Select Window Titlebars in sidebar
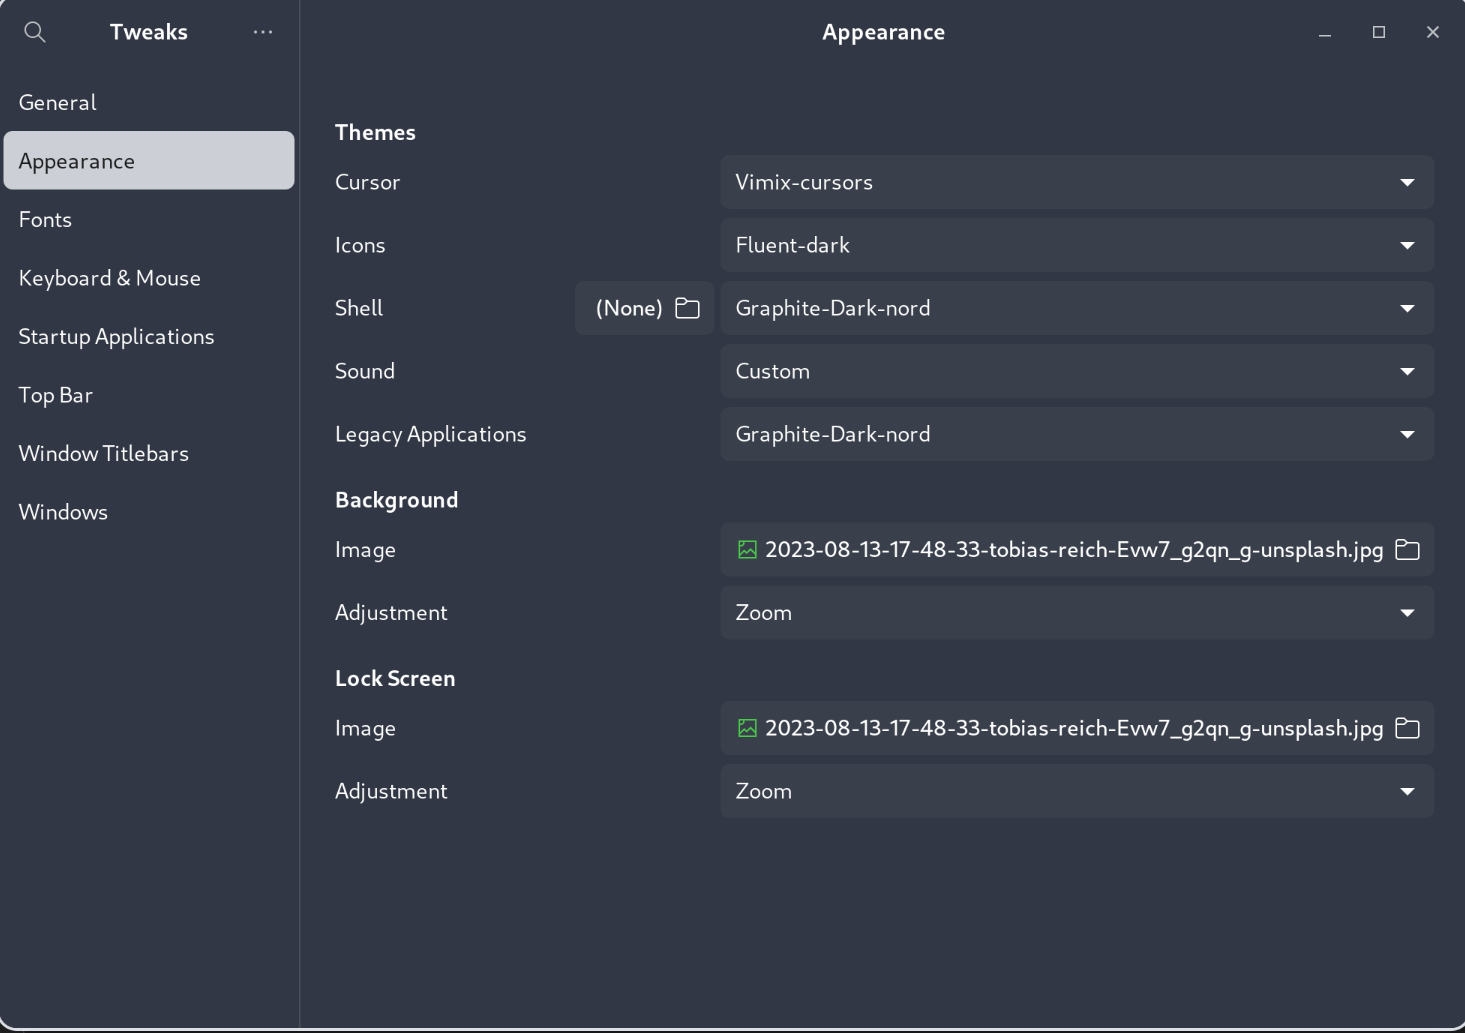The image size is (1465, 1033). point(104,454)
